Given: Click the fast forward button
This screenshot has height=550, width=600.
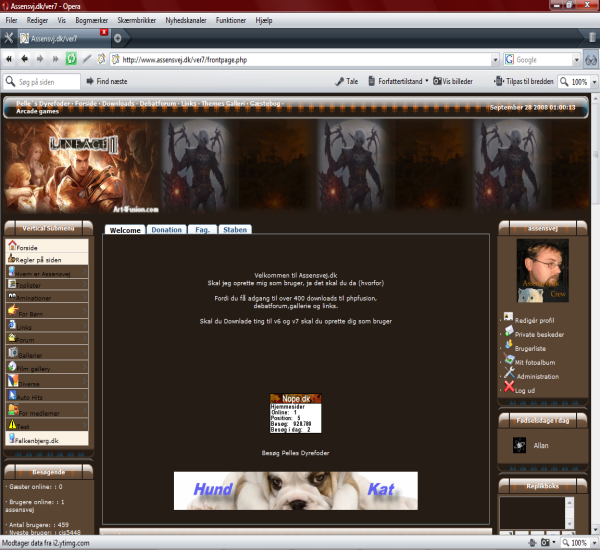Looking at the screenshot, I should (55, 59).
